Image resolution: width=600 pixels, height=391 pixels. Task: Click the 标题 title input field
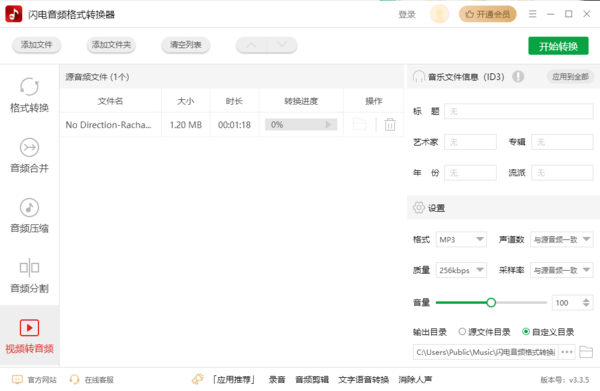[518, 111]
